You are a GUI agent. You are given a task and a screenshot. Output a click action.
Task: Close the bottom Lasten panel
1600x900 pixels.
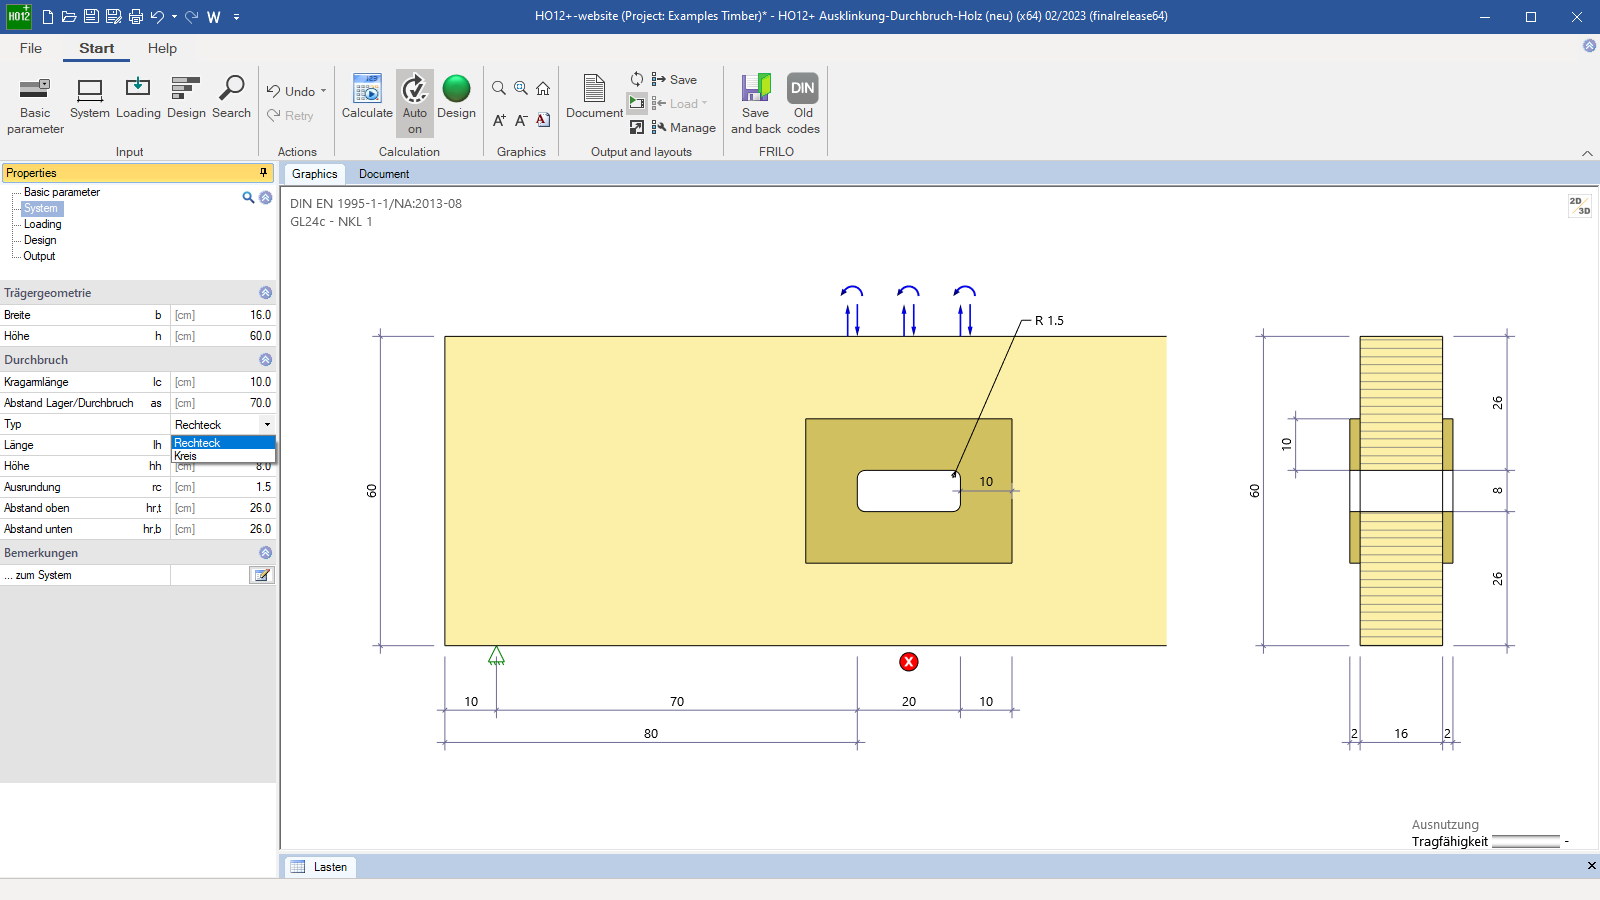(1591, 866)
